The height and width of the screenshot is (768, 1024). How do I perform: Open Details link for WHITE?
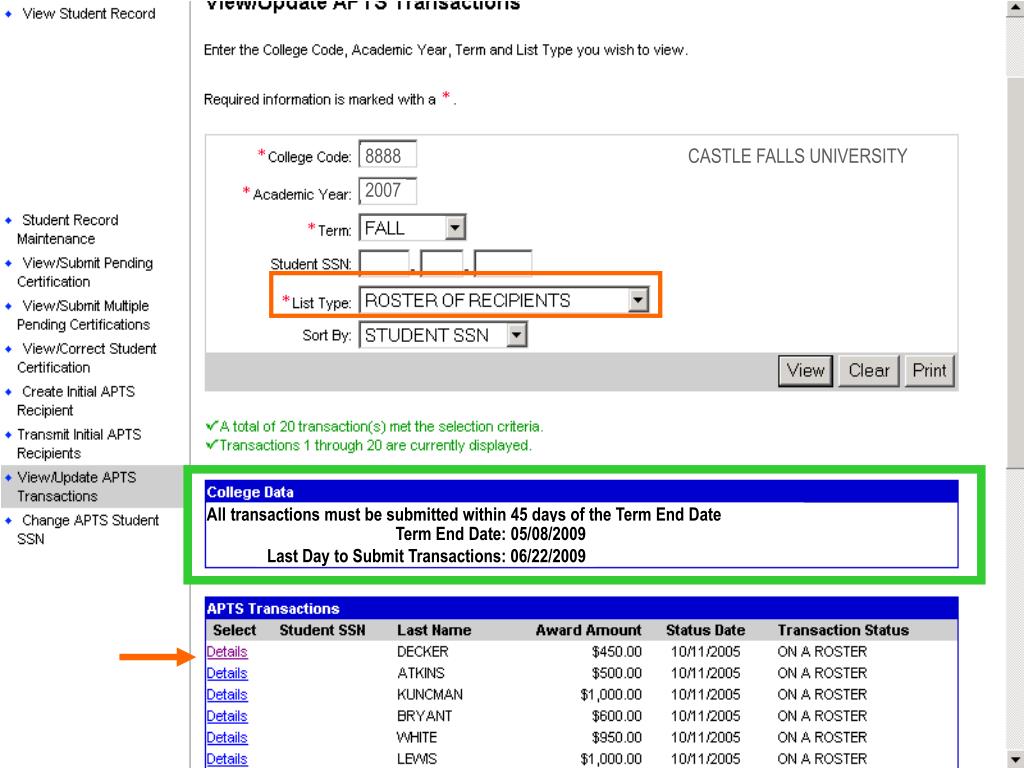pyautogui.click(x=227, y=738)
